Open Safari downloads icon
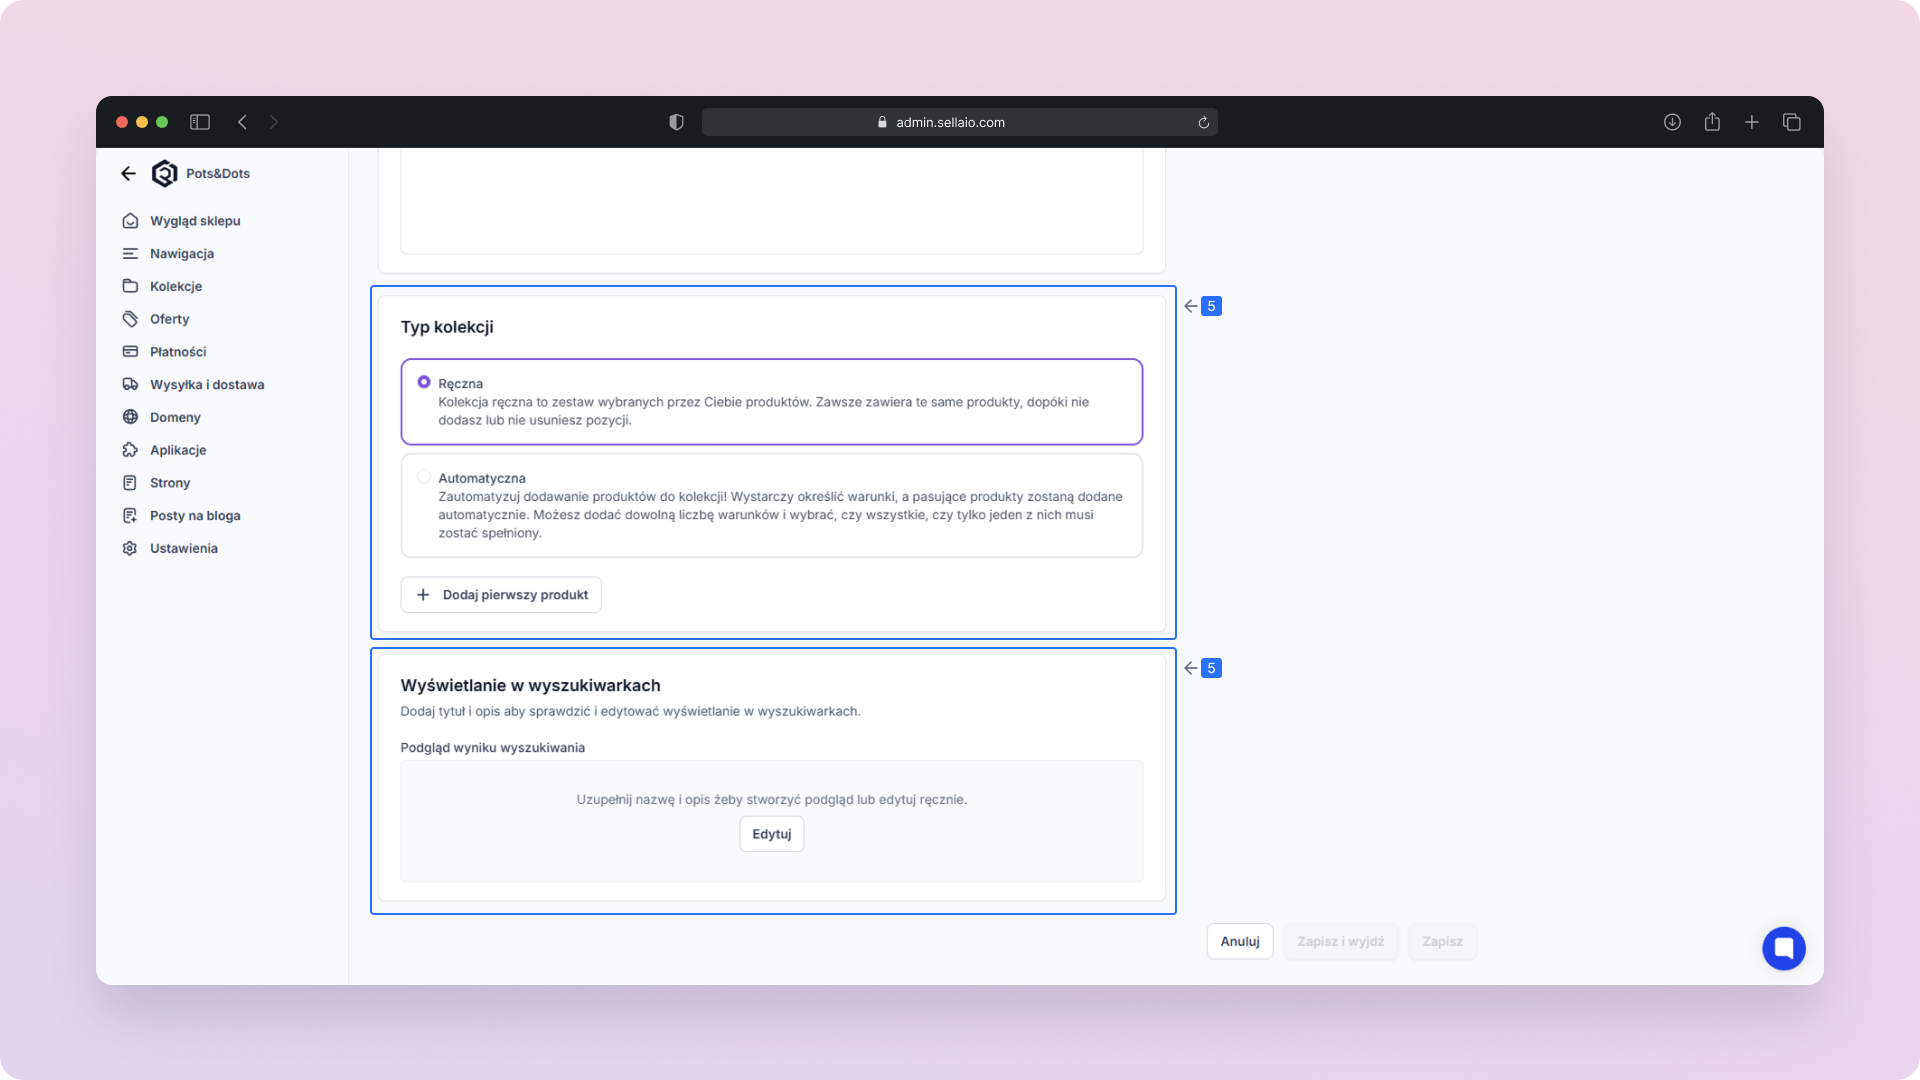Screen dimensions: 1920x1080 click(x=1672, y=122)
